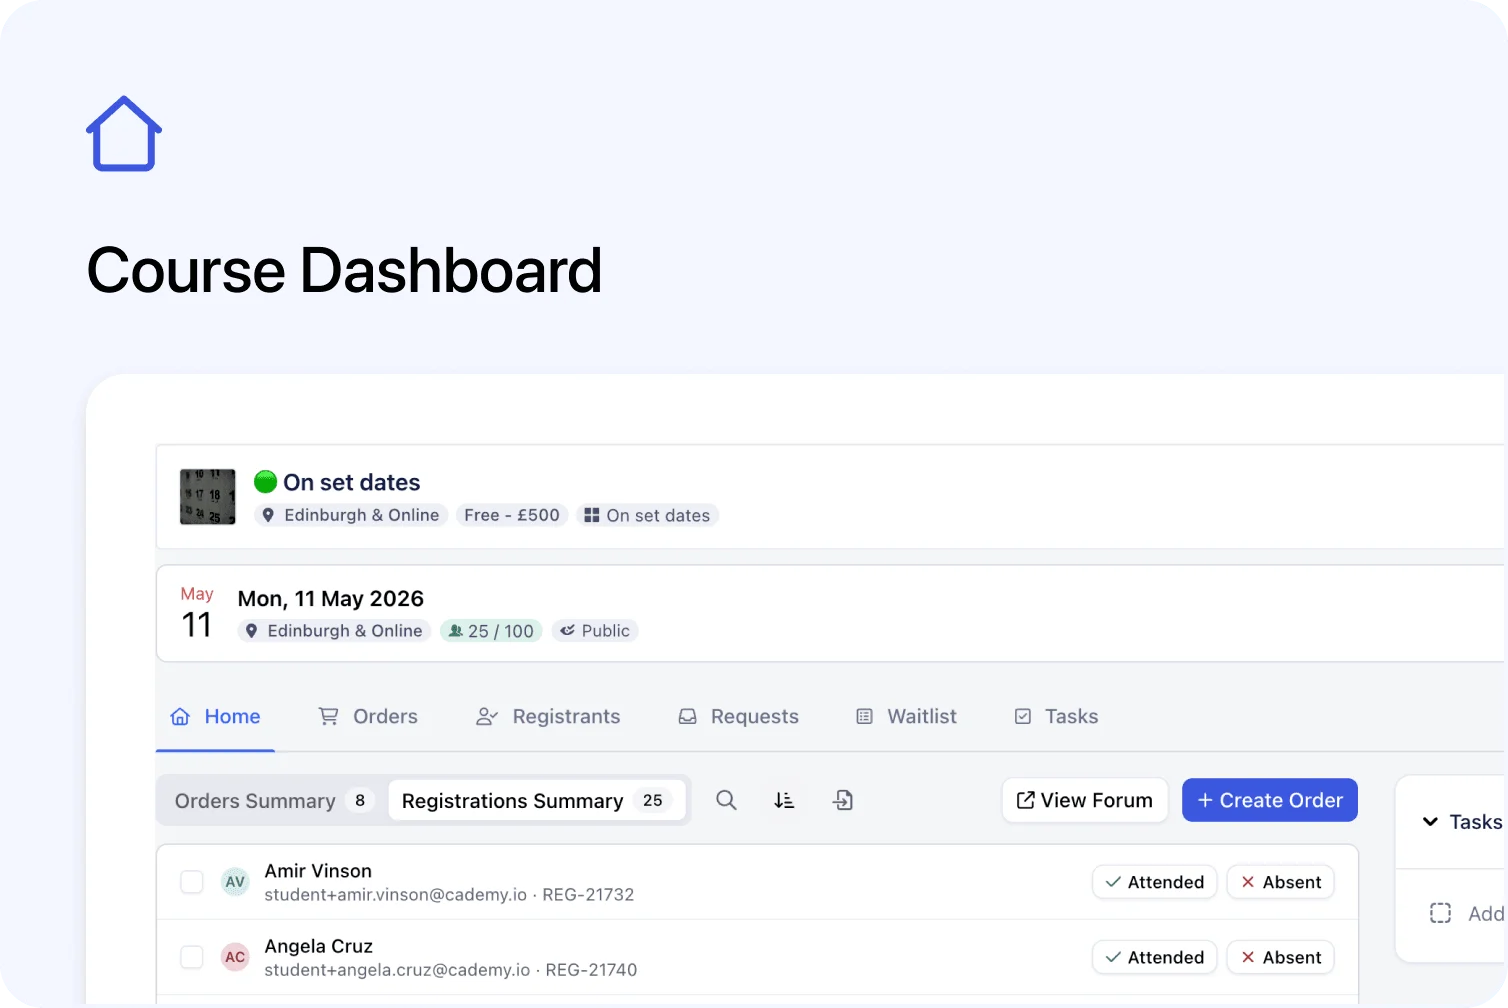Open the Orders tab
The width and height of the screenshot is (1508, 1008).
[368, 716]
